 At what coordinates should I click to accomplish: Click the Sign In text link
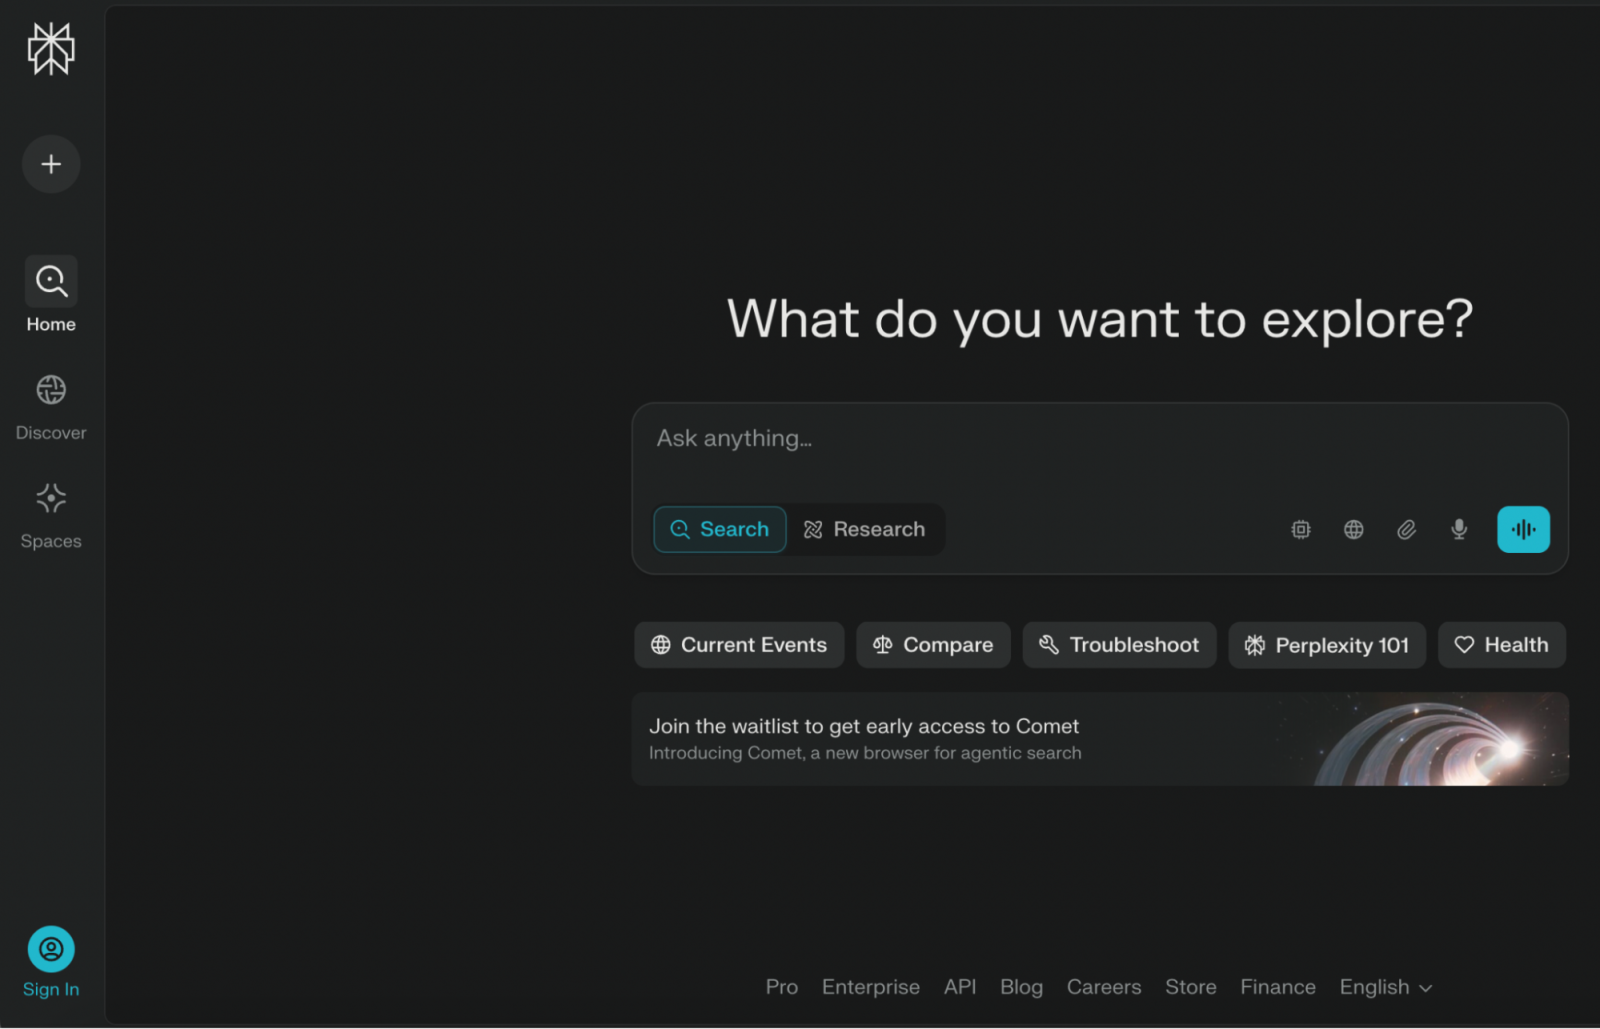coord(51,989)
